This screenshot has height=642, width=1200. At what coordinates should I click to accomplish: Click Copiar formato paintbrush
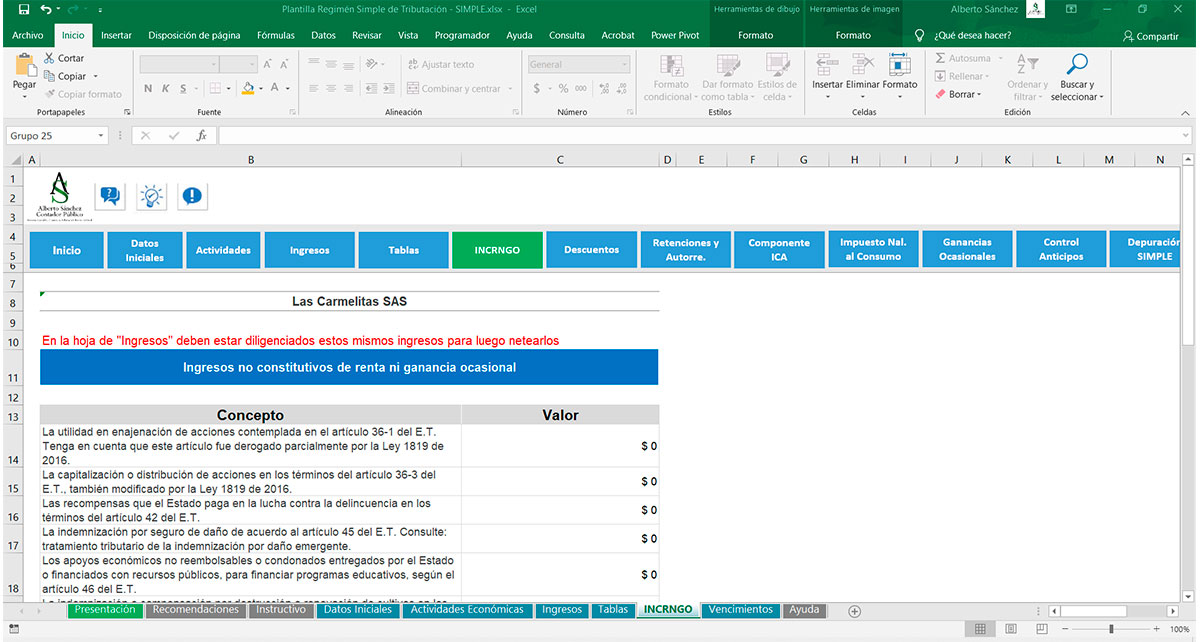[x=82, y=94]
